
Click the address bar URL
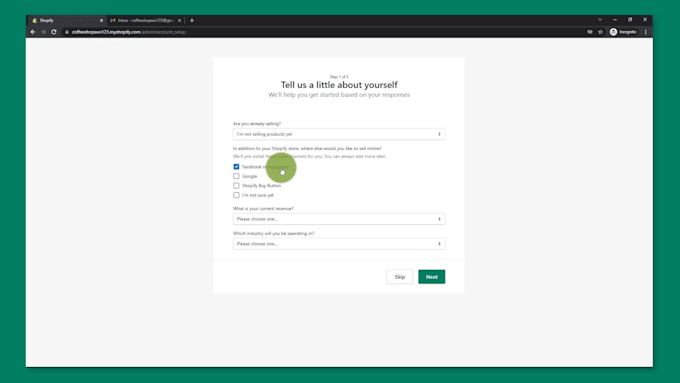tap(129, 32)
